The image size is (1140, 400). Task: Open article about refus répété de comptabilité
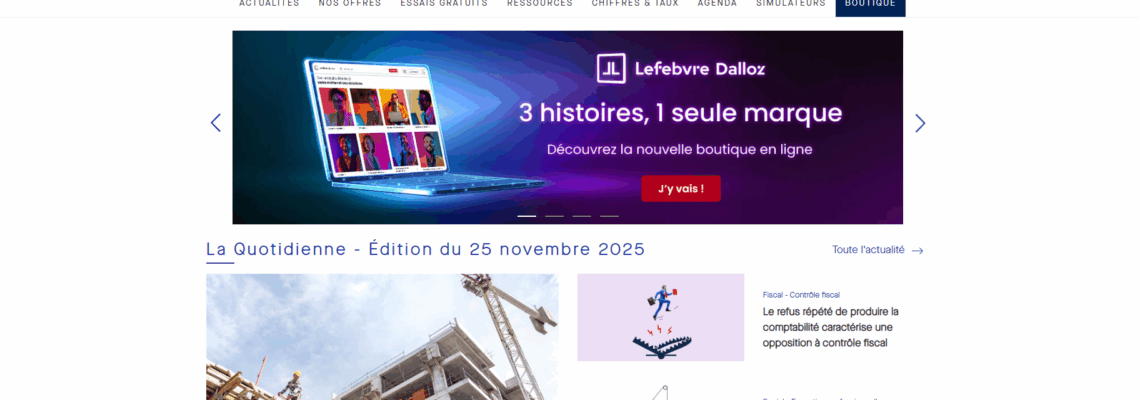pyautogui.click(x=831, y=327)
